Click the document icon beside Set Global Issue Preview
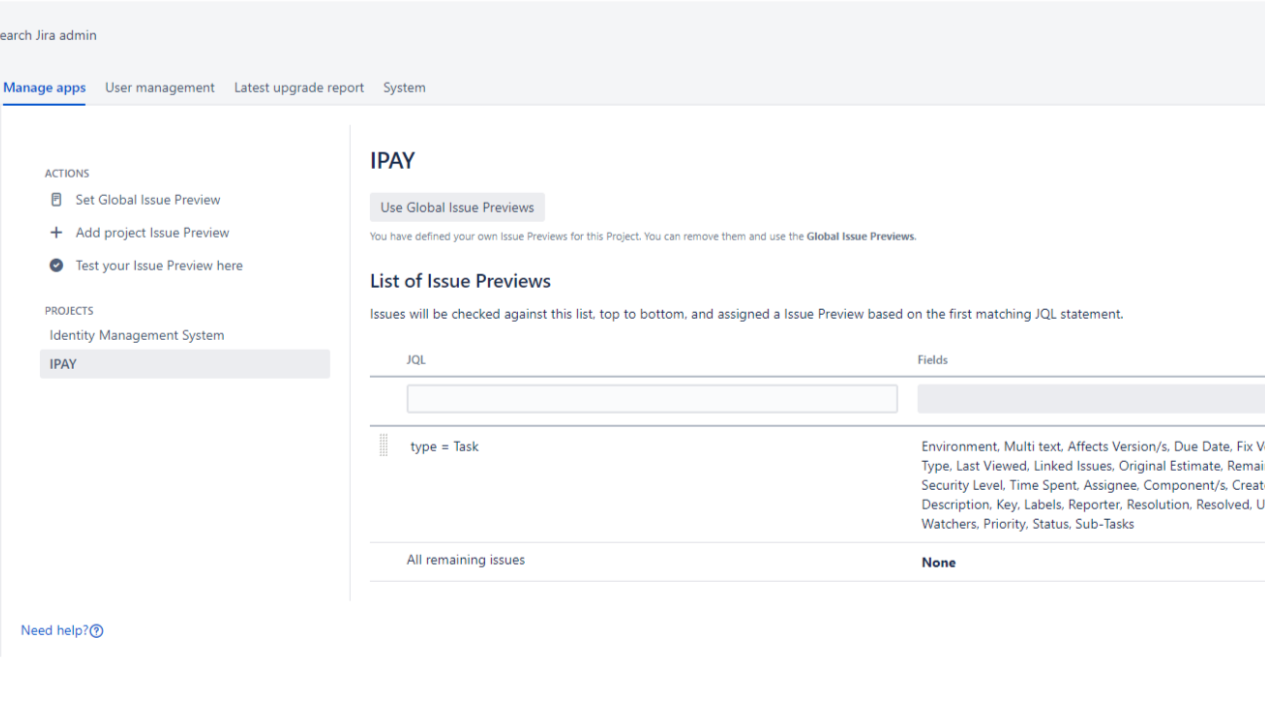Image resolution: width=1265 pixels, height=720 pixels. pos(56,200)
